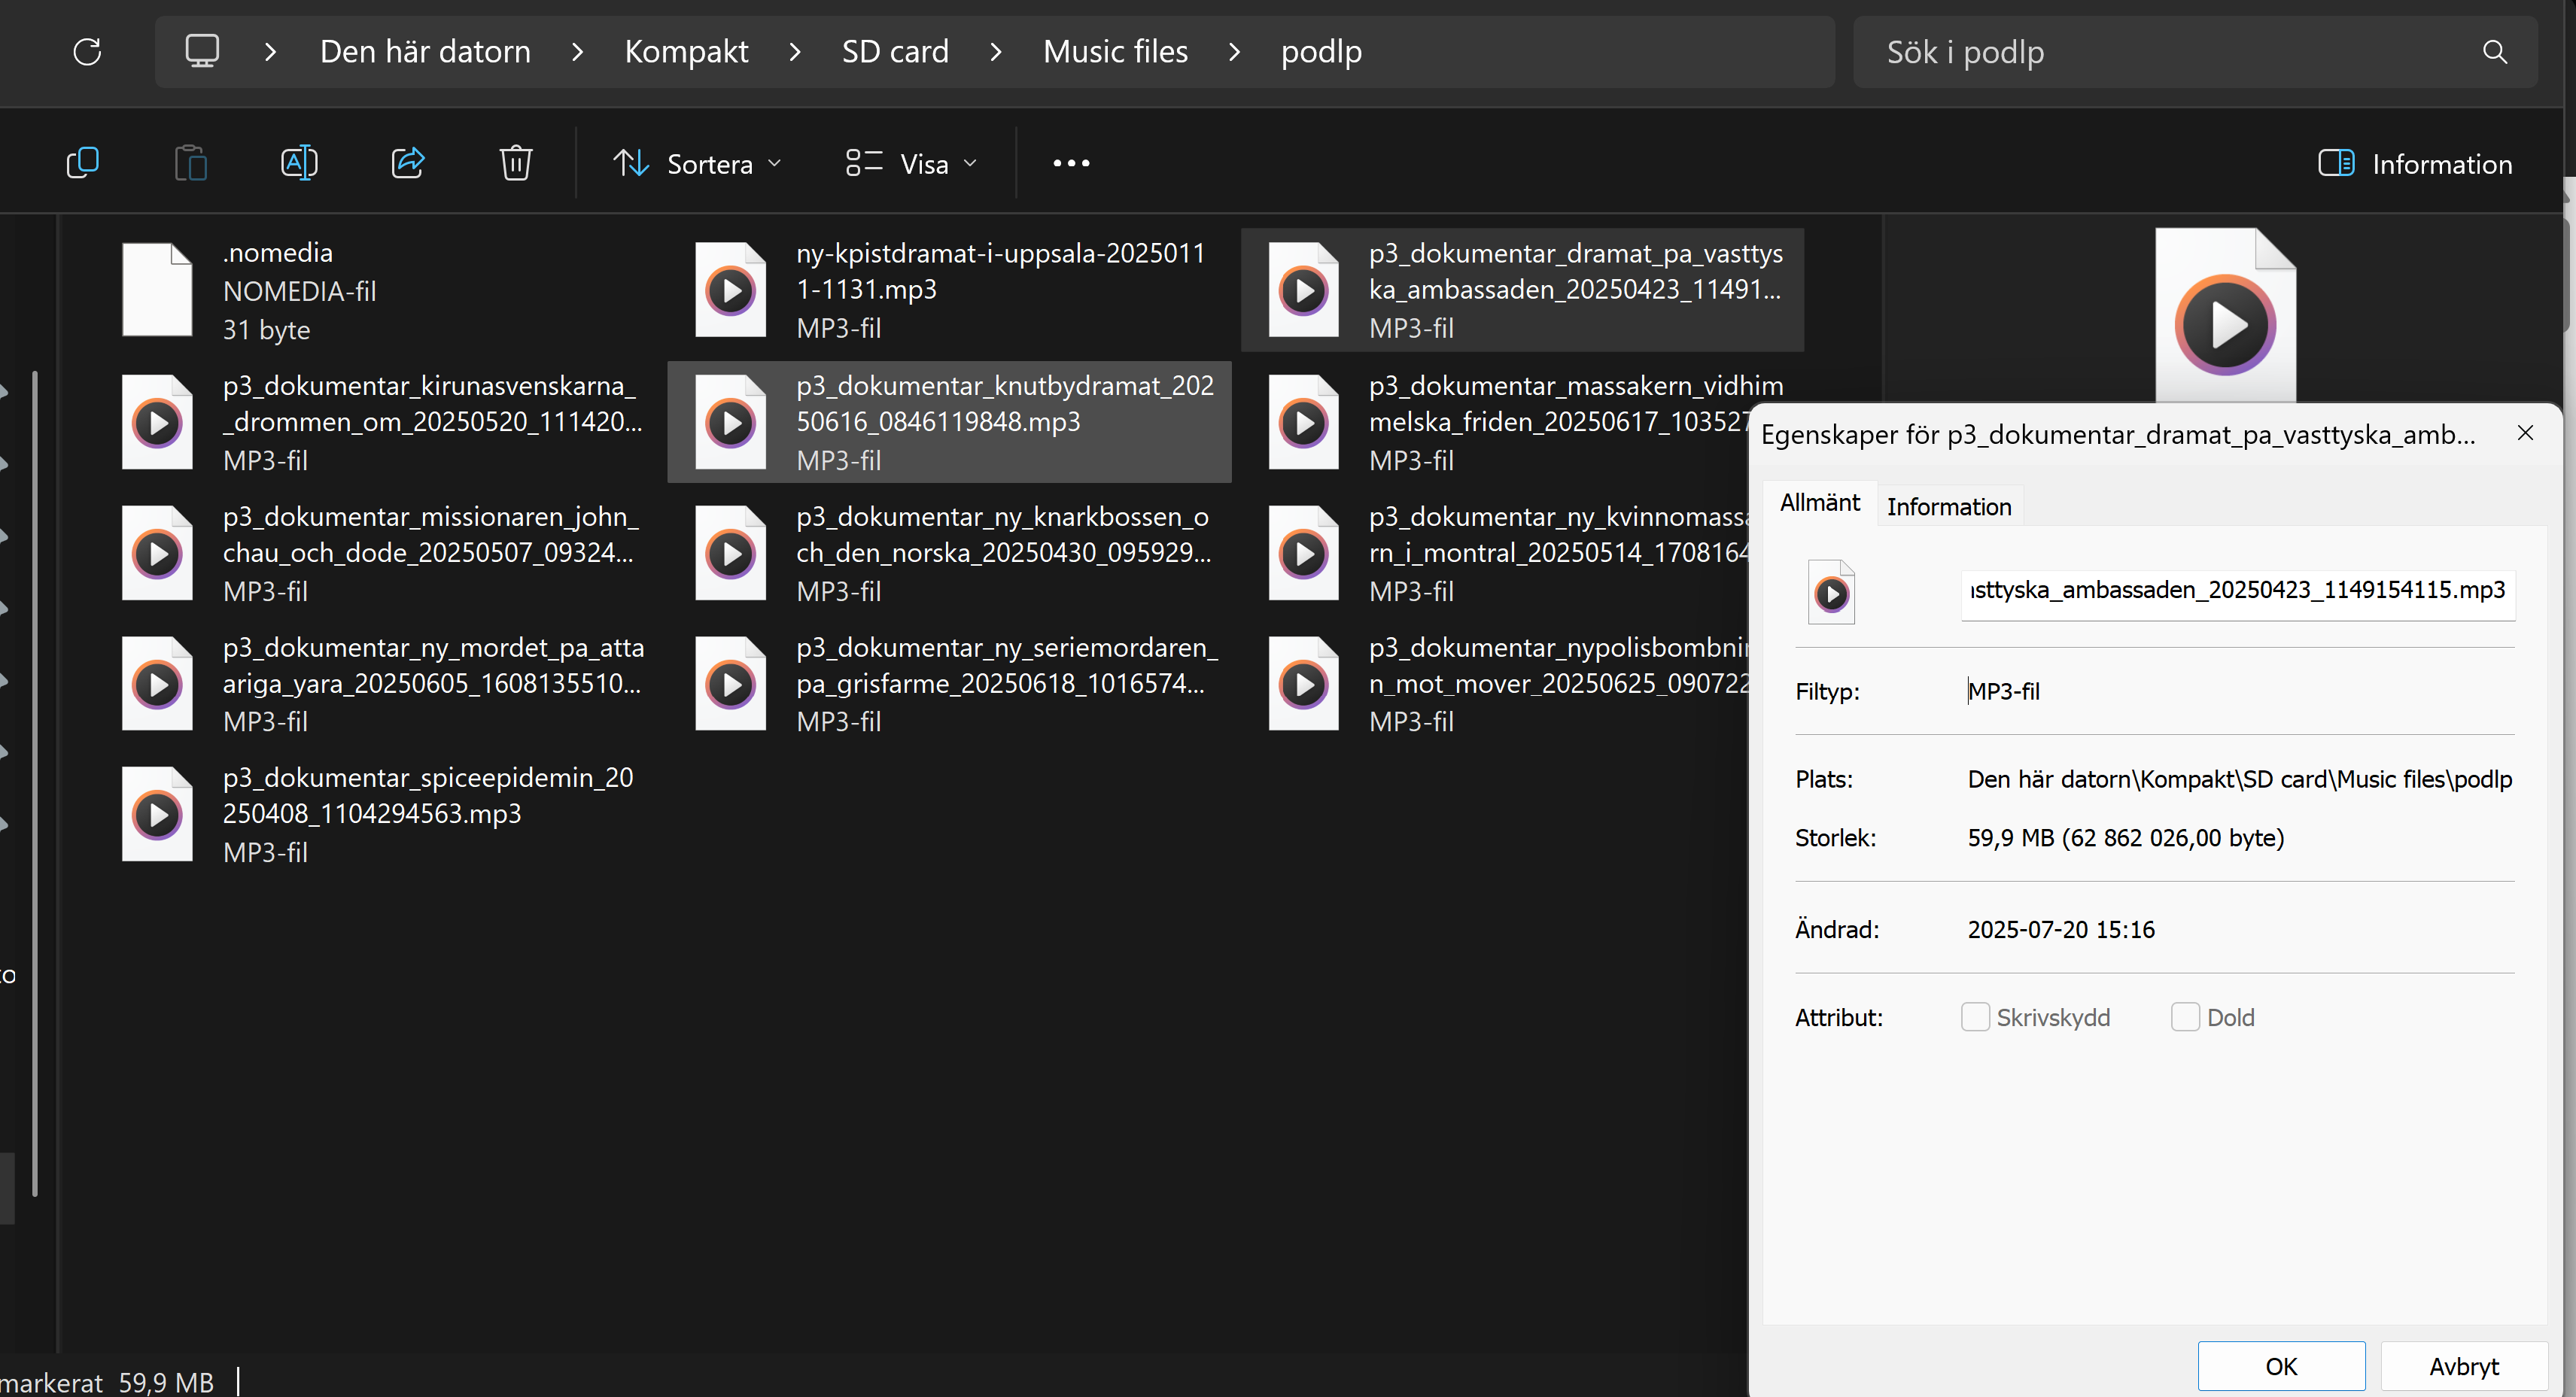This screenshot has width=2576, height=1397.
Task: Click the Avbryt button
Action: [x=2463, y=1366]
